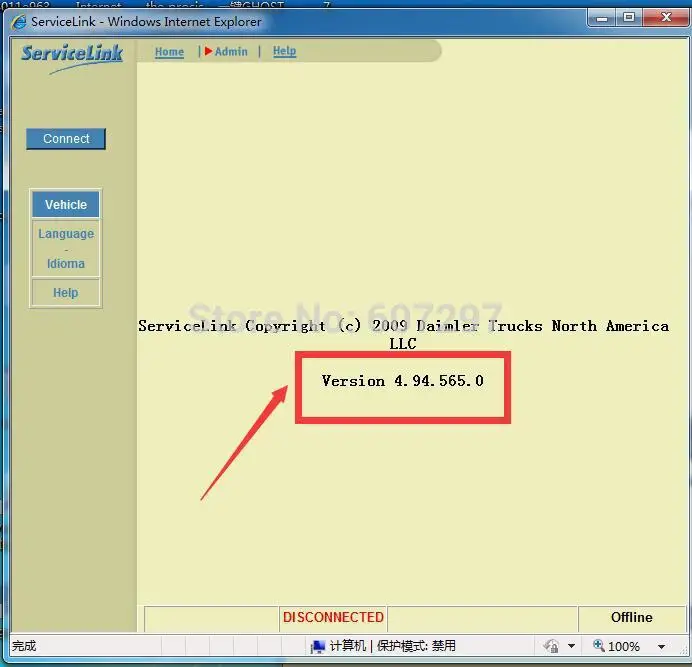The height and width of the screenshot is (667, 692).
Task: Click the red arrow marker beside Admin
Action: [x=208, y=51]
